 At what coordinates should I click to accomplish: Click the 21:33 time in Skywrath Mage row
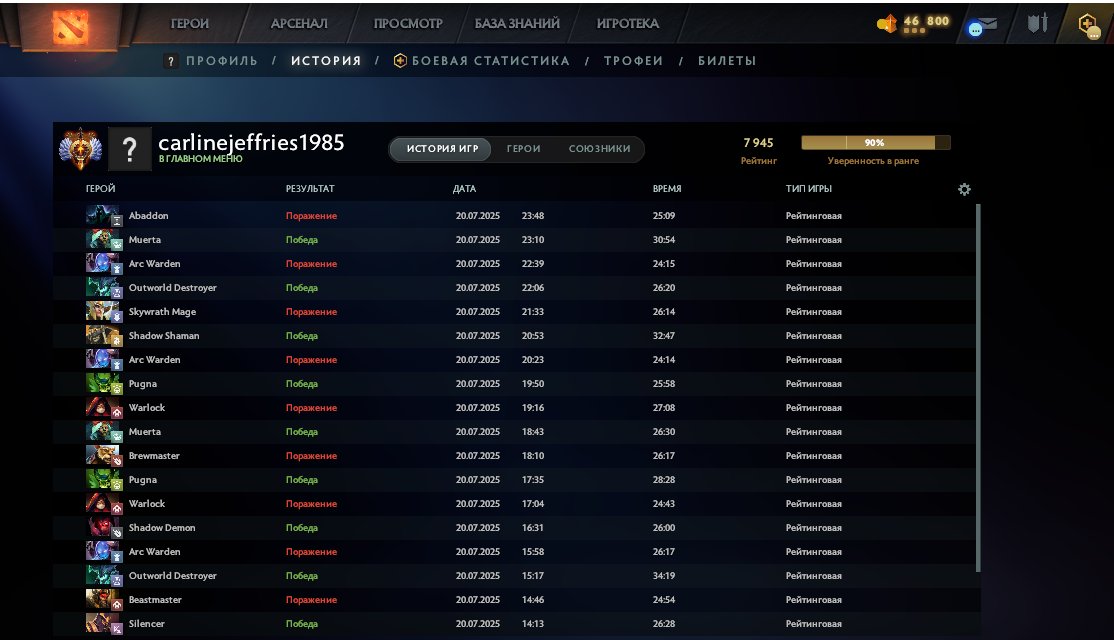[533, 312]
